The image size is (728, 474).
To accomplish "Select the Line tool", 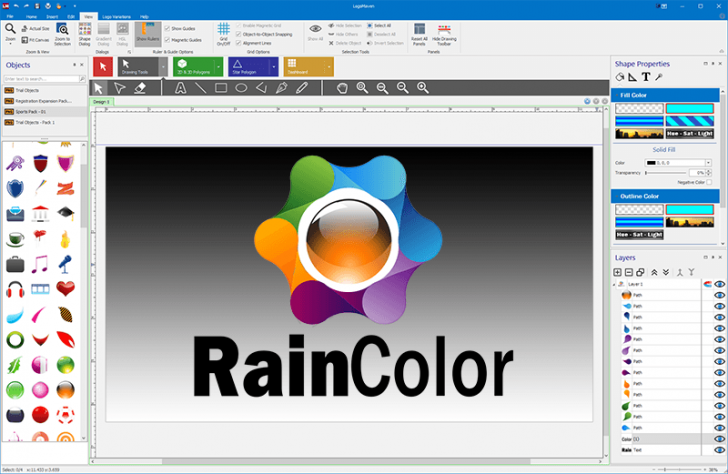I will [x=201, y=88].
